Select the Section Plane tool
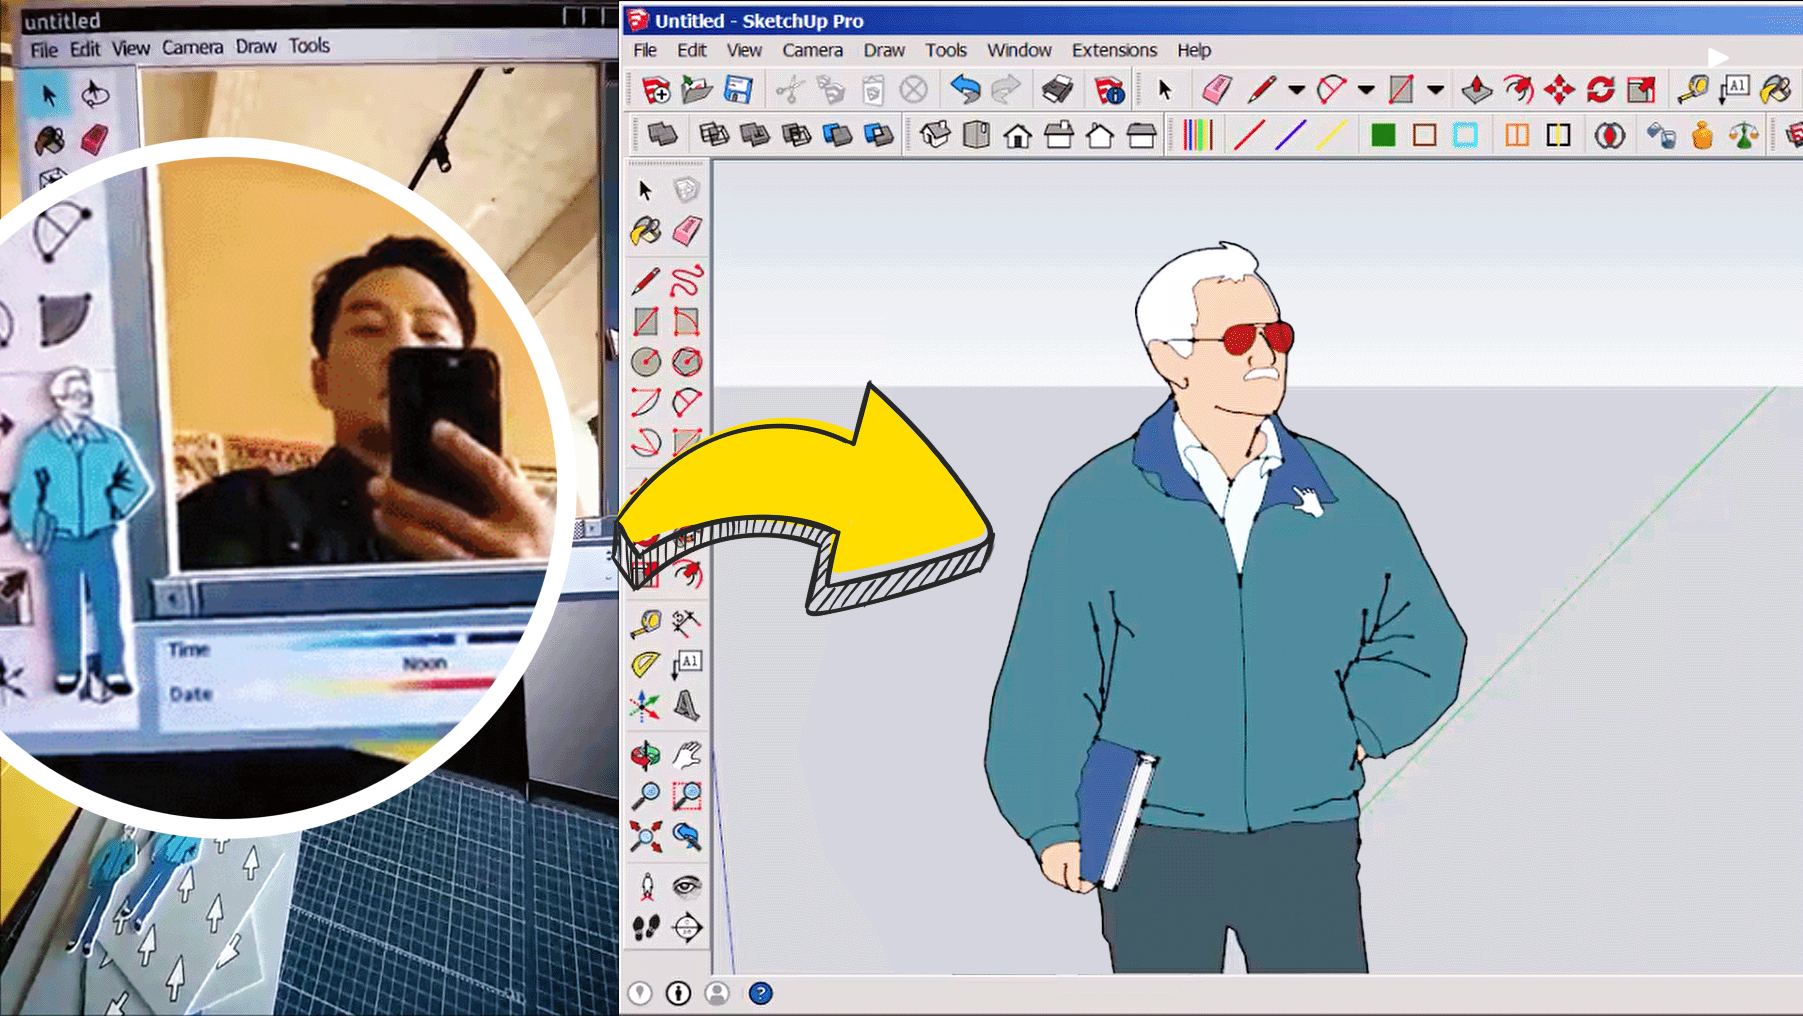Viewport: 1803px width, 1016px height. pos(687,928)
